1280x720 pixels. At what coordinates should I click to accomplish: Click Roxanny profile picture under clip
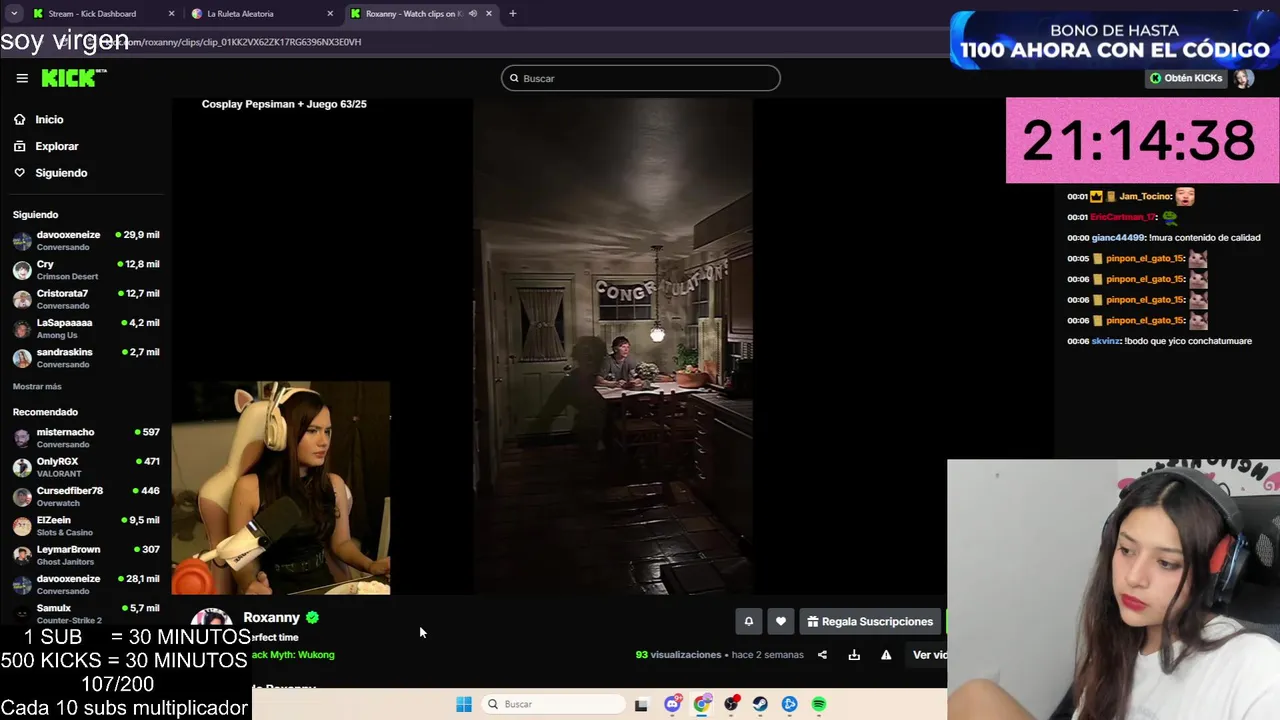coord(212,625)
